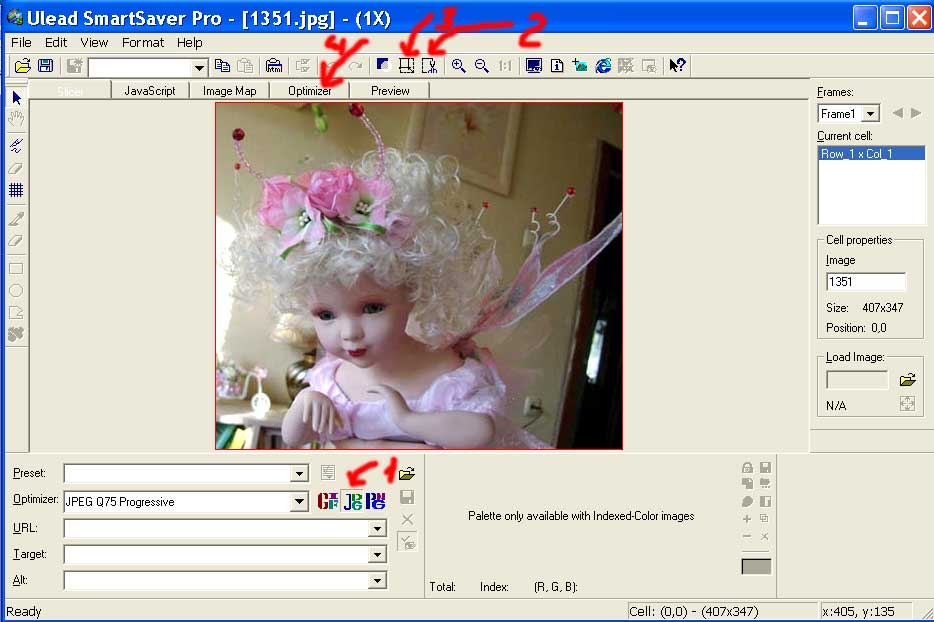Select the grid slicing tool

[16, 190]
